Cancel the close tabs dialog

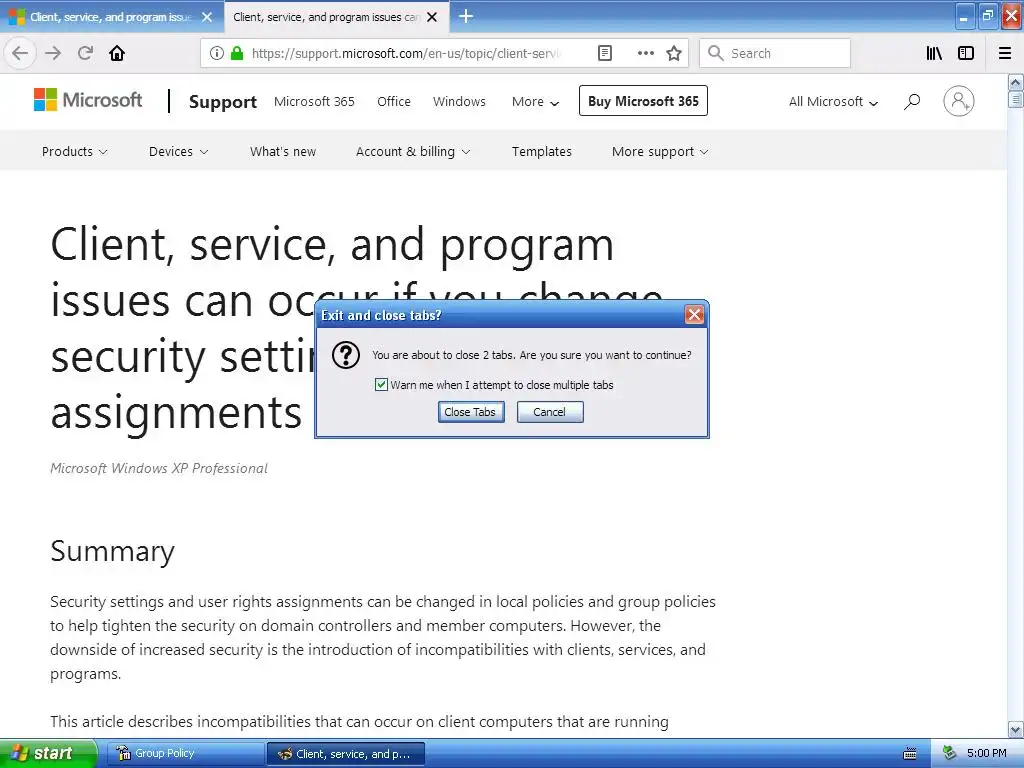click(x=550, y=412)
